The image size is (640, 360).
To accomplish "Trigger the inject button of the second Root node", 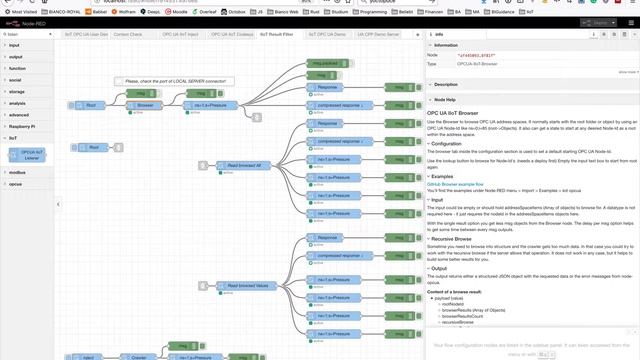I will tap(74, 147).
